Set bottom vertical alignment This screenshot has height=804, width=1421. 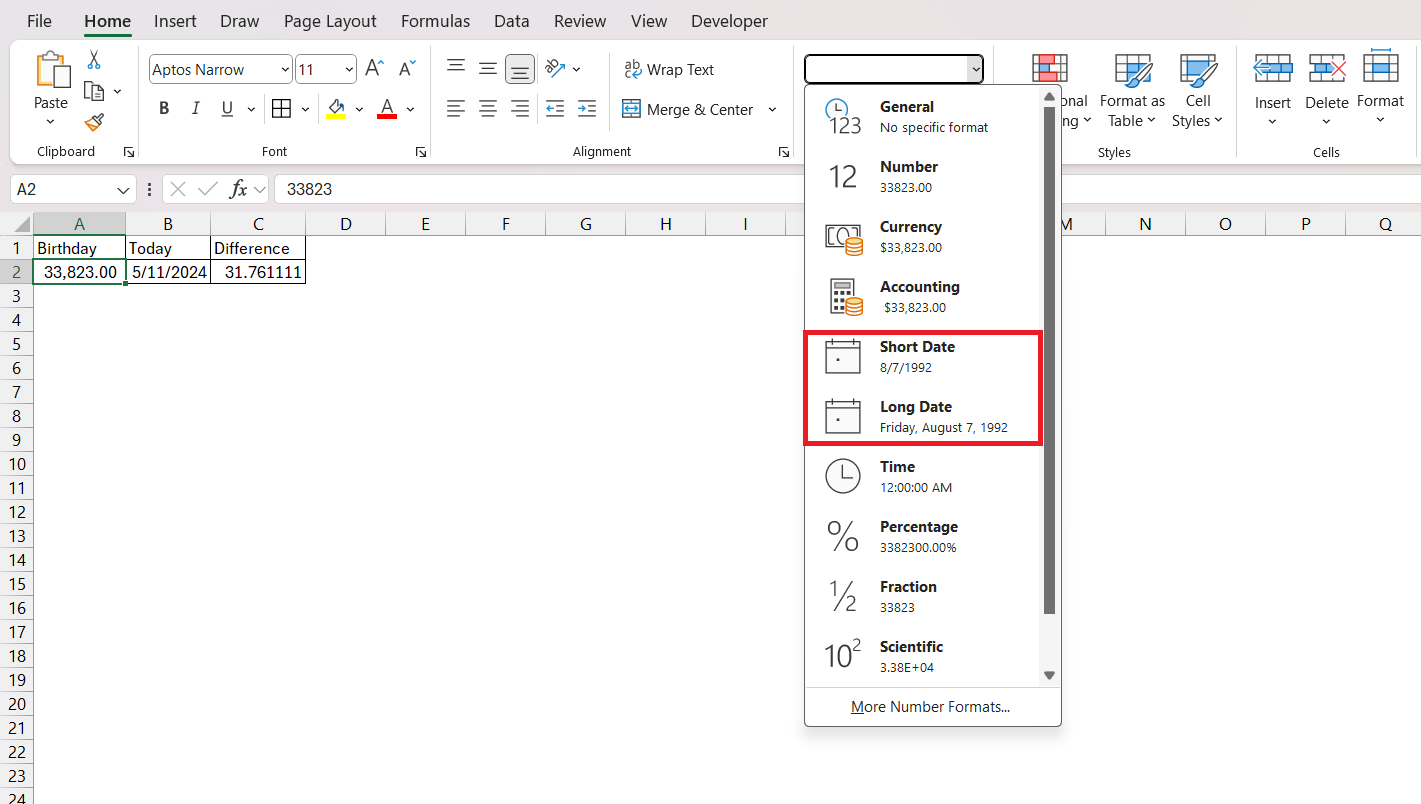(520, 69)
